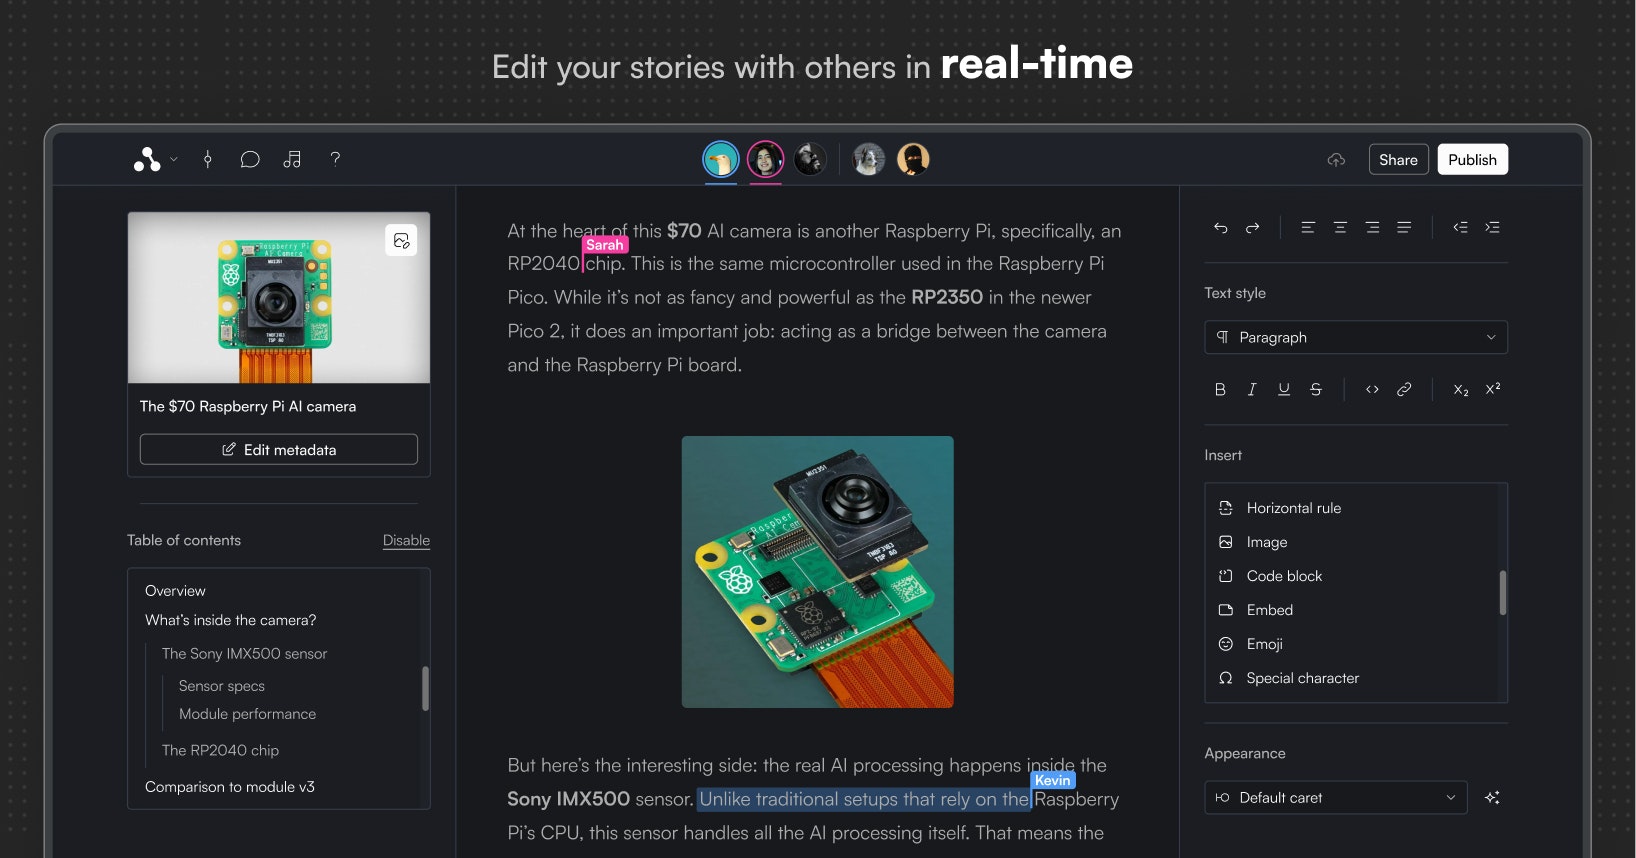Open the Paragraph text style dropdown

click(x=1356, y=337)
